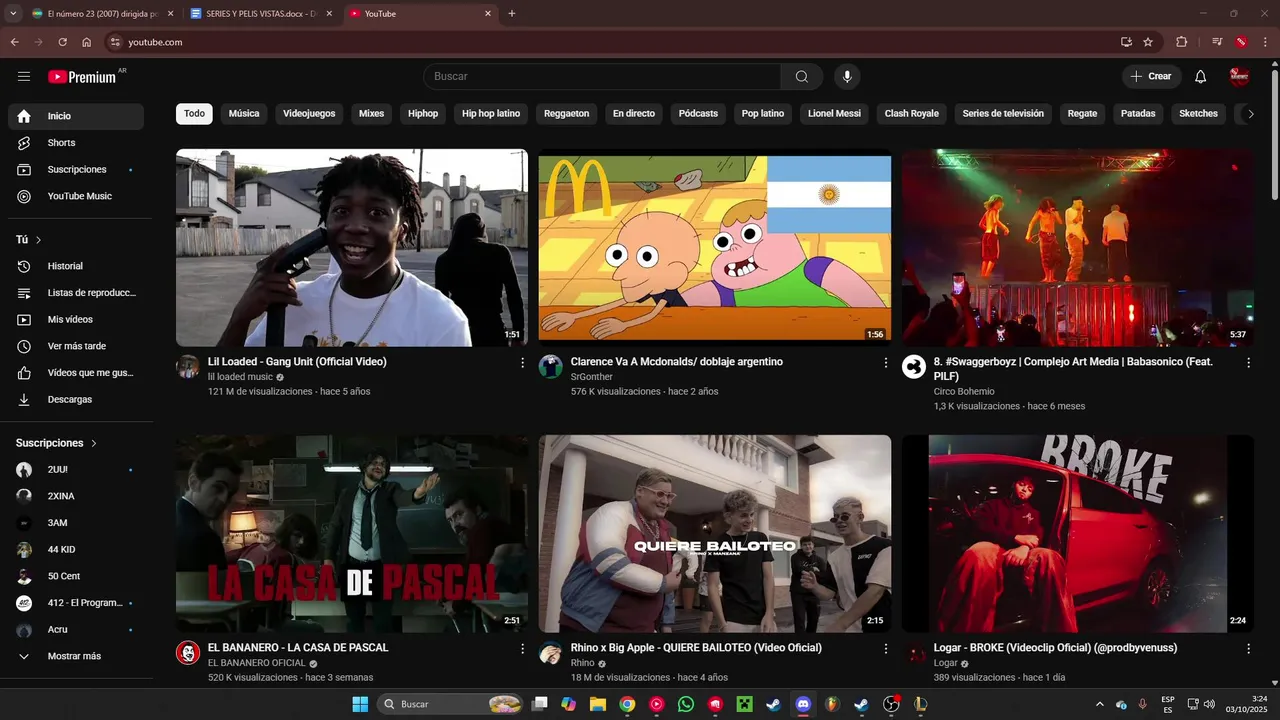Expand the Suscripciones section header
1280x720 pixels.
point(57,443)
